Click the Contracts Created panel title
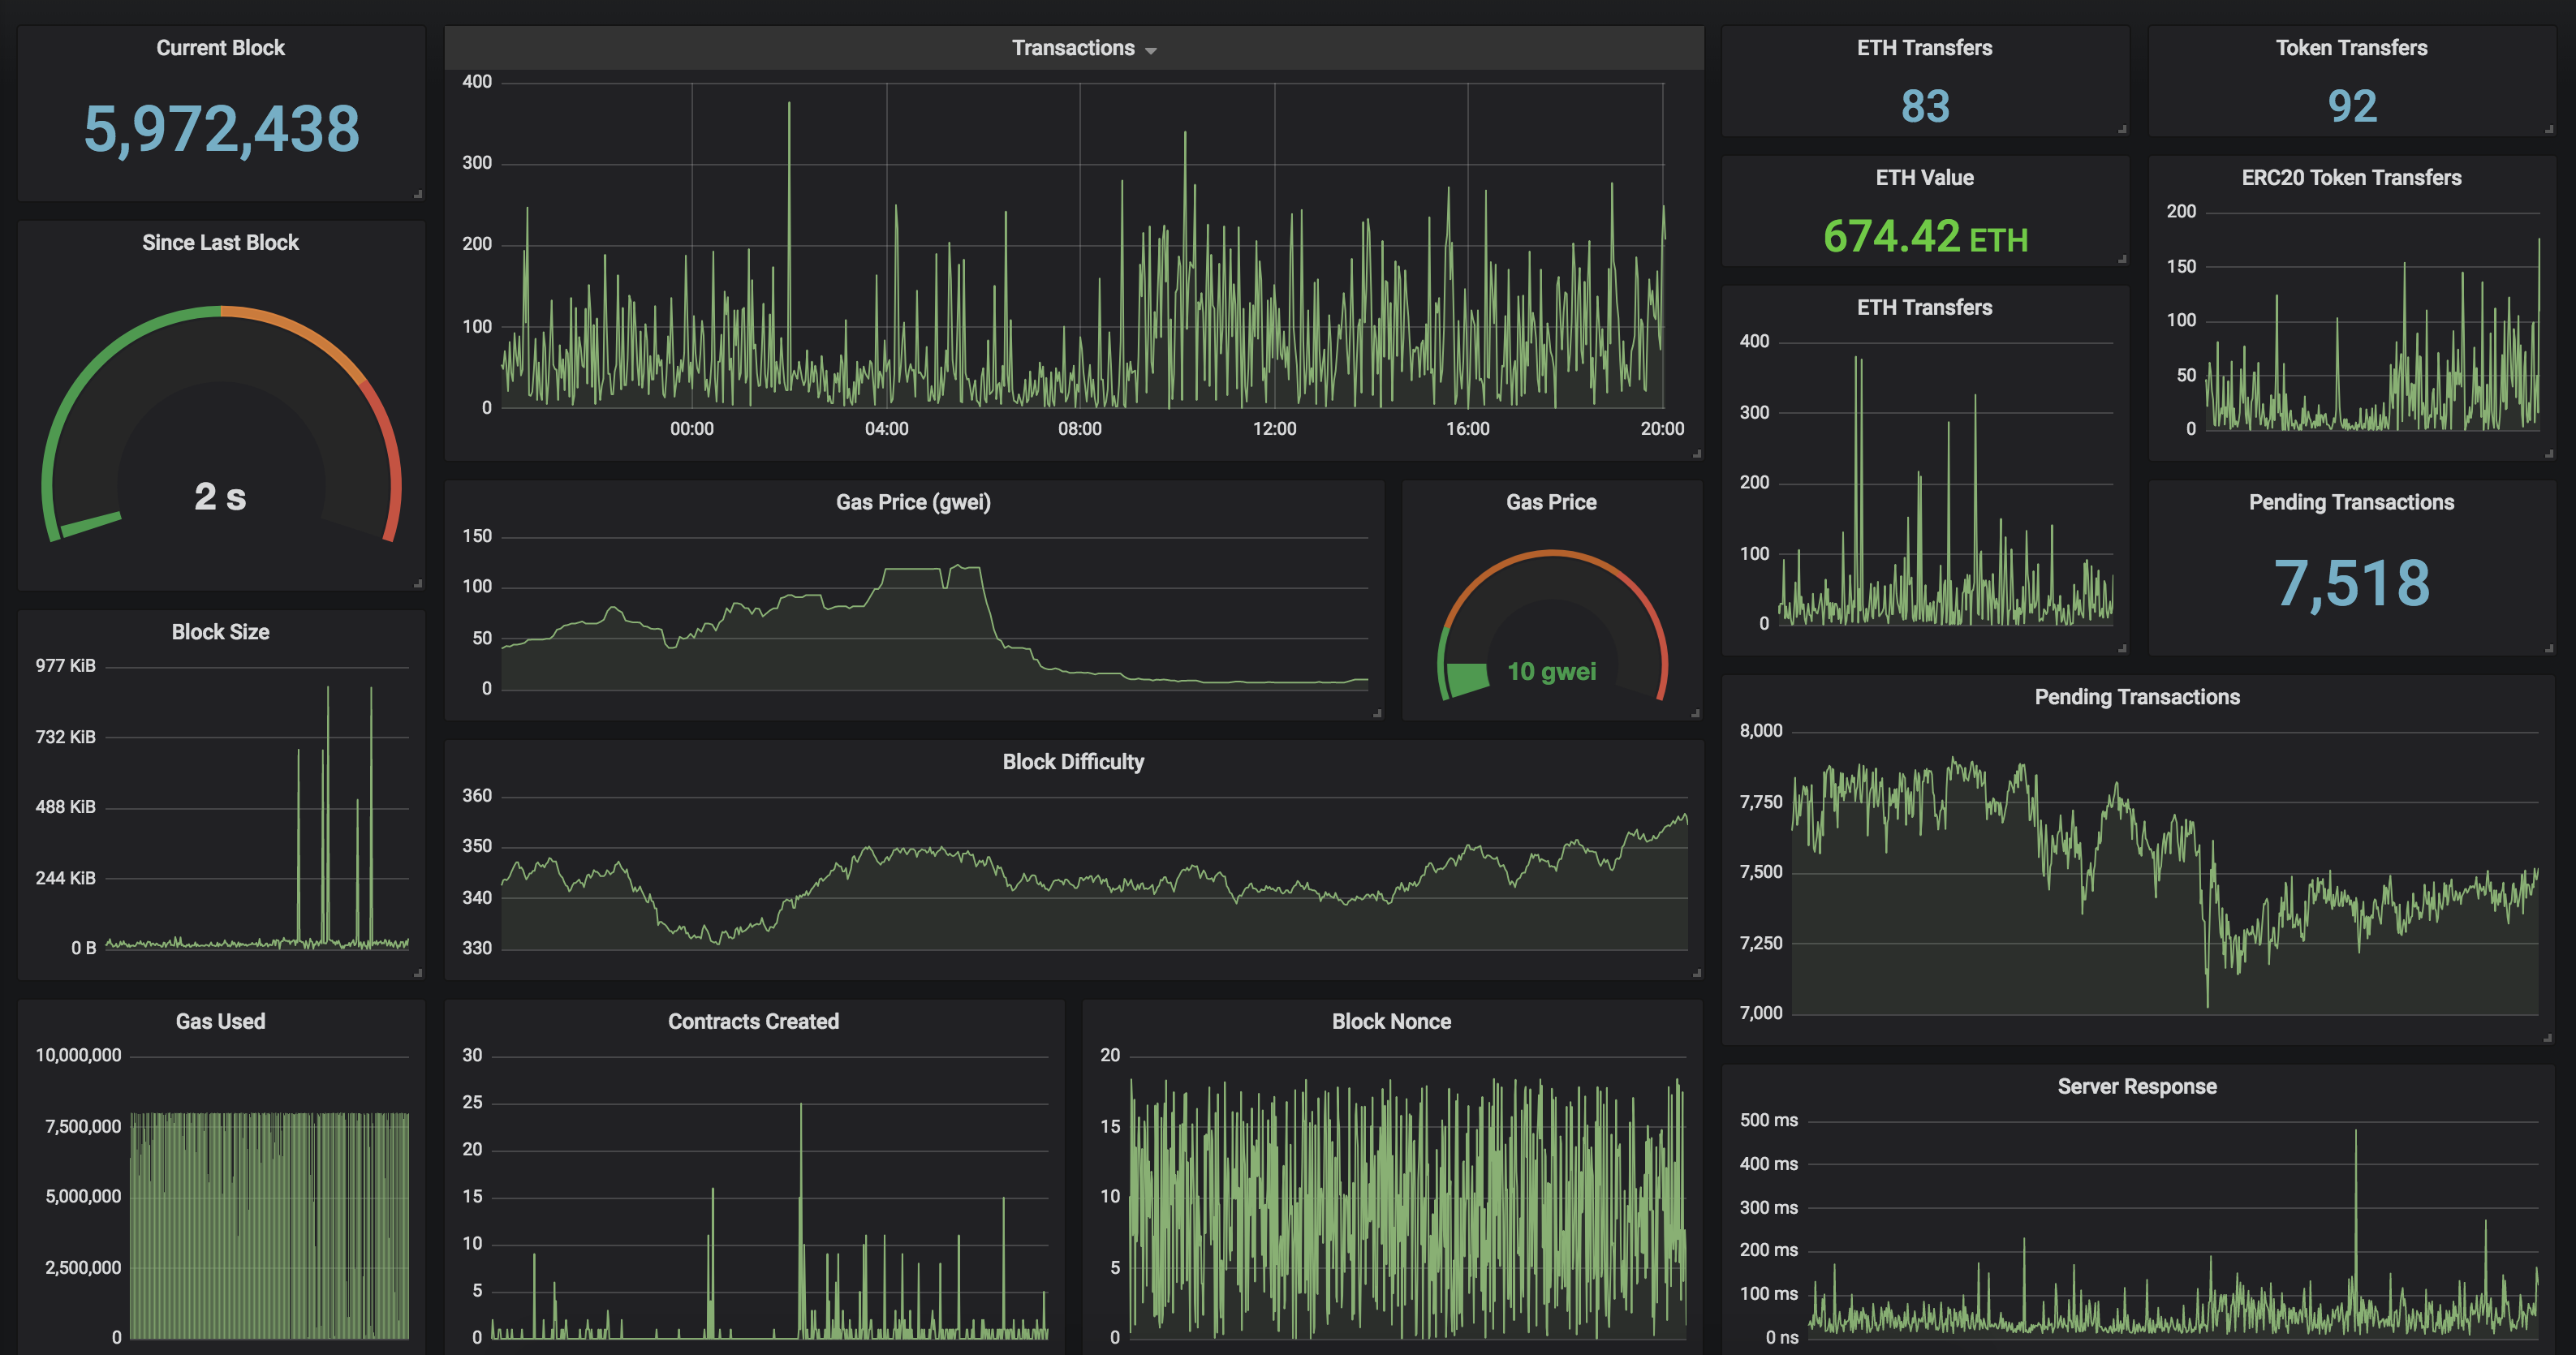Viewport: 2576px width, 1355px height. point(753,1022)
